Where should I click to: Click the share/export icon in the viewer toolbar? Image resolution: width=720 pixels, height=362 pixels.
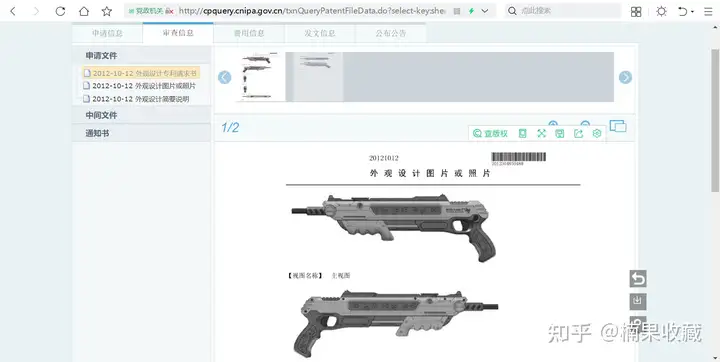[x=578, y=134]
